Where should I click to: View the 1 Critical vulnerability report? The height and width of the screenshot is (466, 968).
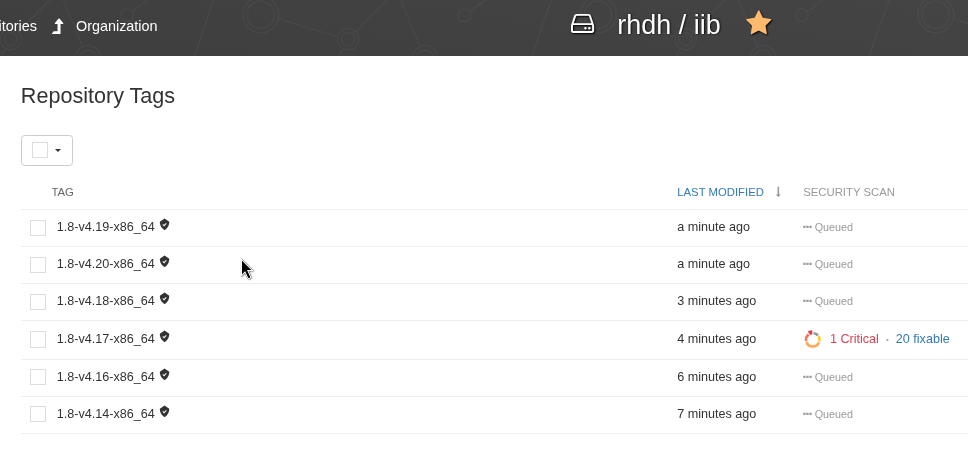click(854, 339)
